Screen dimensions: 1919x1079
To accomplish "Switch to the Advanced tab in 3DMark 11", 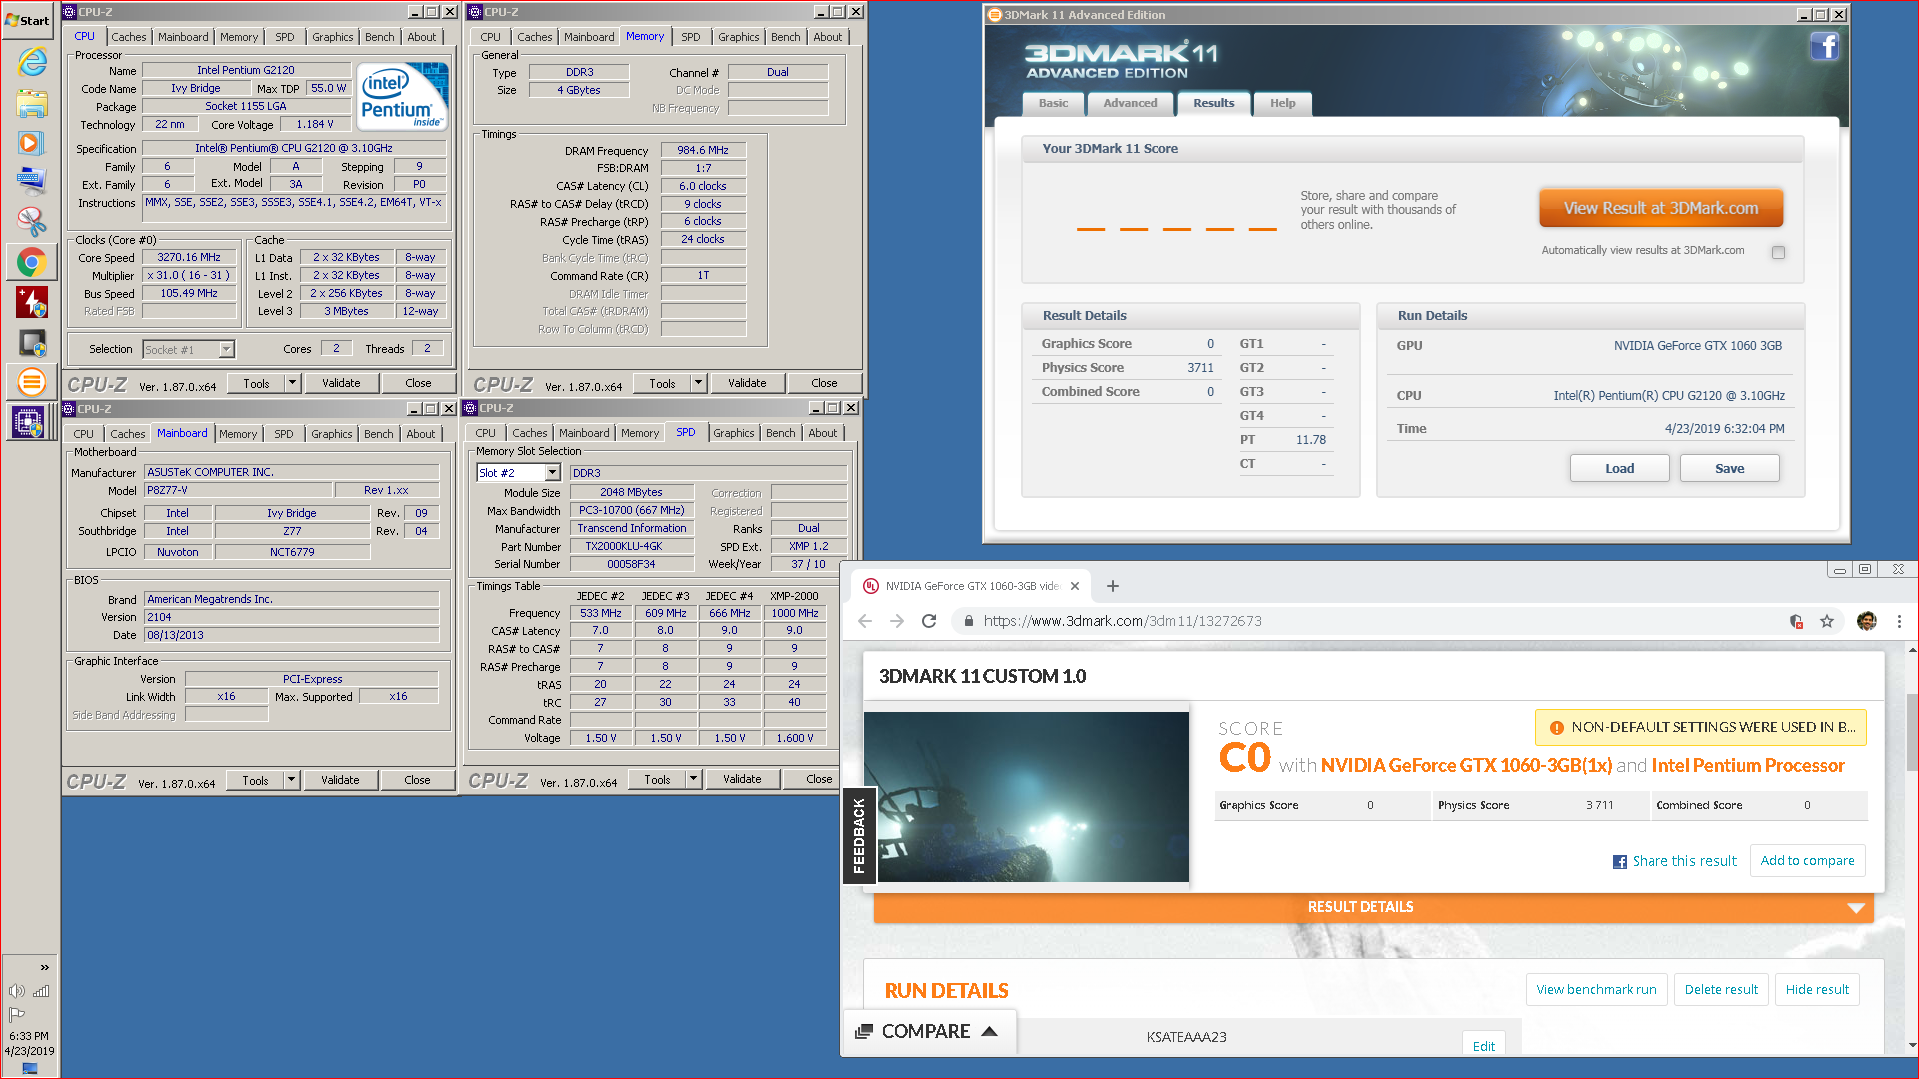I will tap(1130, 103).
